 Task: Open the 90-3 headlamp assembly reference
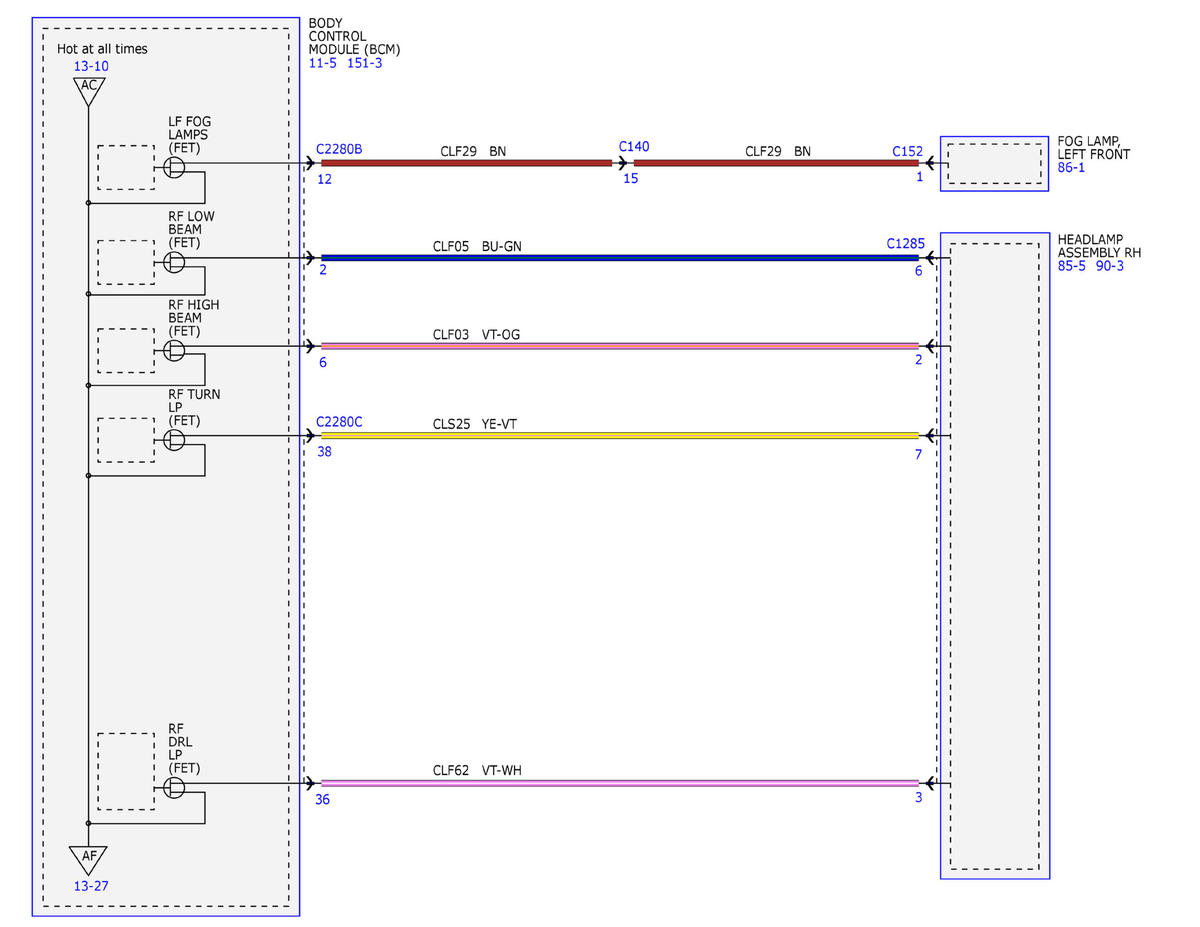(1110, 266)
